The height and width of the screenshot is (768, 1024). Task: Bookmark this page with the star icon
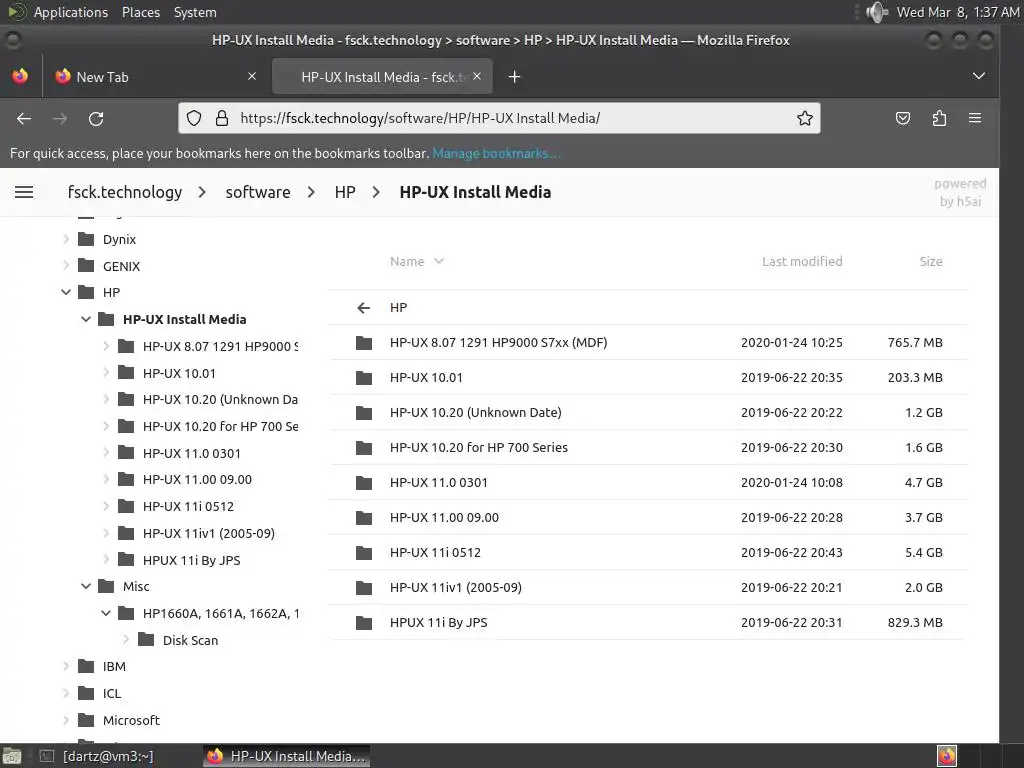coord(805,118)
